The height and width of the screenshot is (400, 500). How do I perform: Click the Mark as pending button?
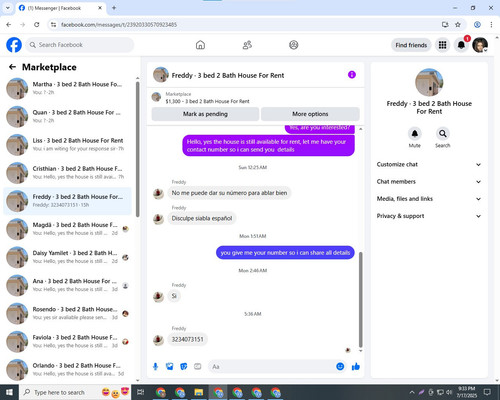205,114
